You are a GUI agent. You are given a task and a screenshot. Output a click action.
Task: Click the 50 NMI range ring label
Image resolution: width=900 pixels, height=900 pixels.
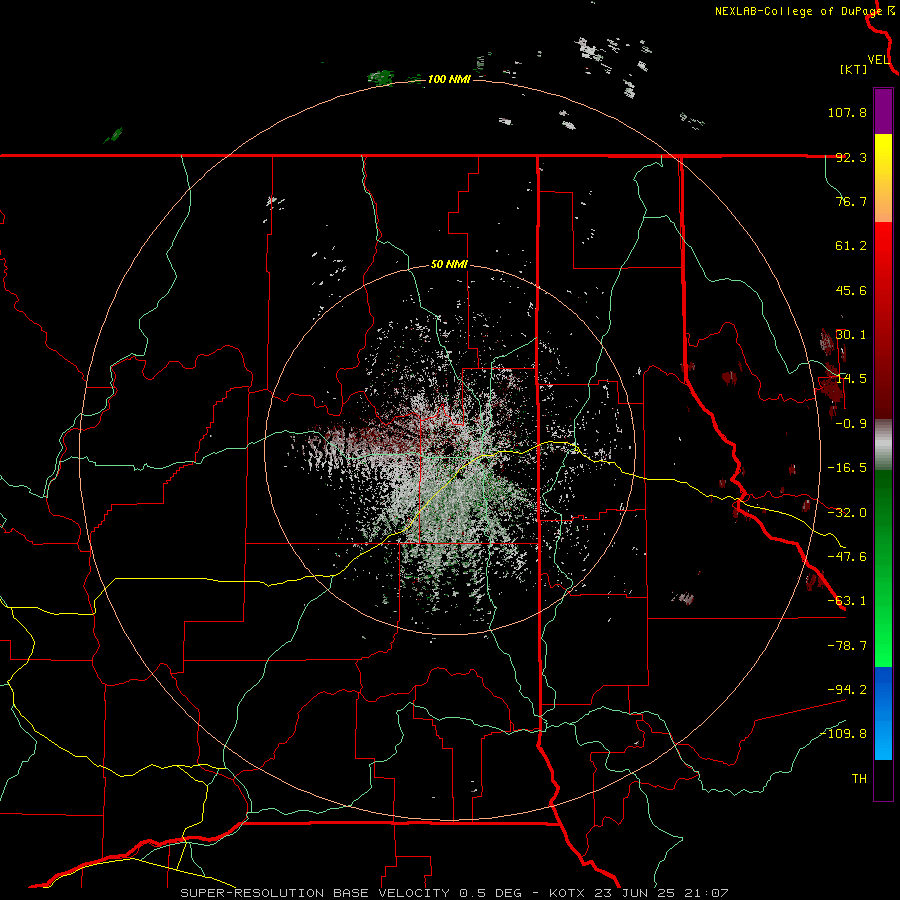[x=449, y=265]
